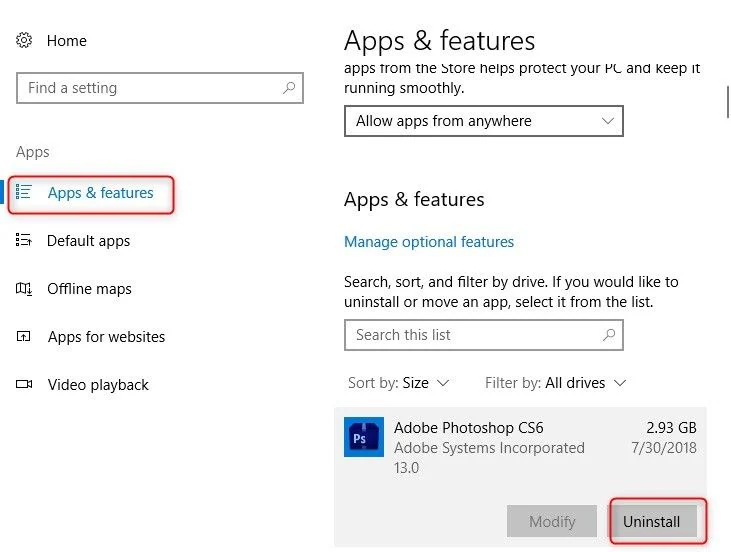Click the Apps & features list icon
This screenshot has height=552, width=731.
[x=25, y=192]
